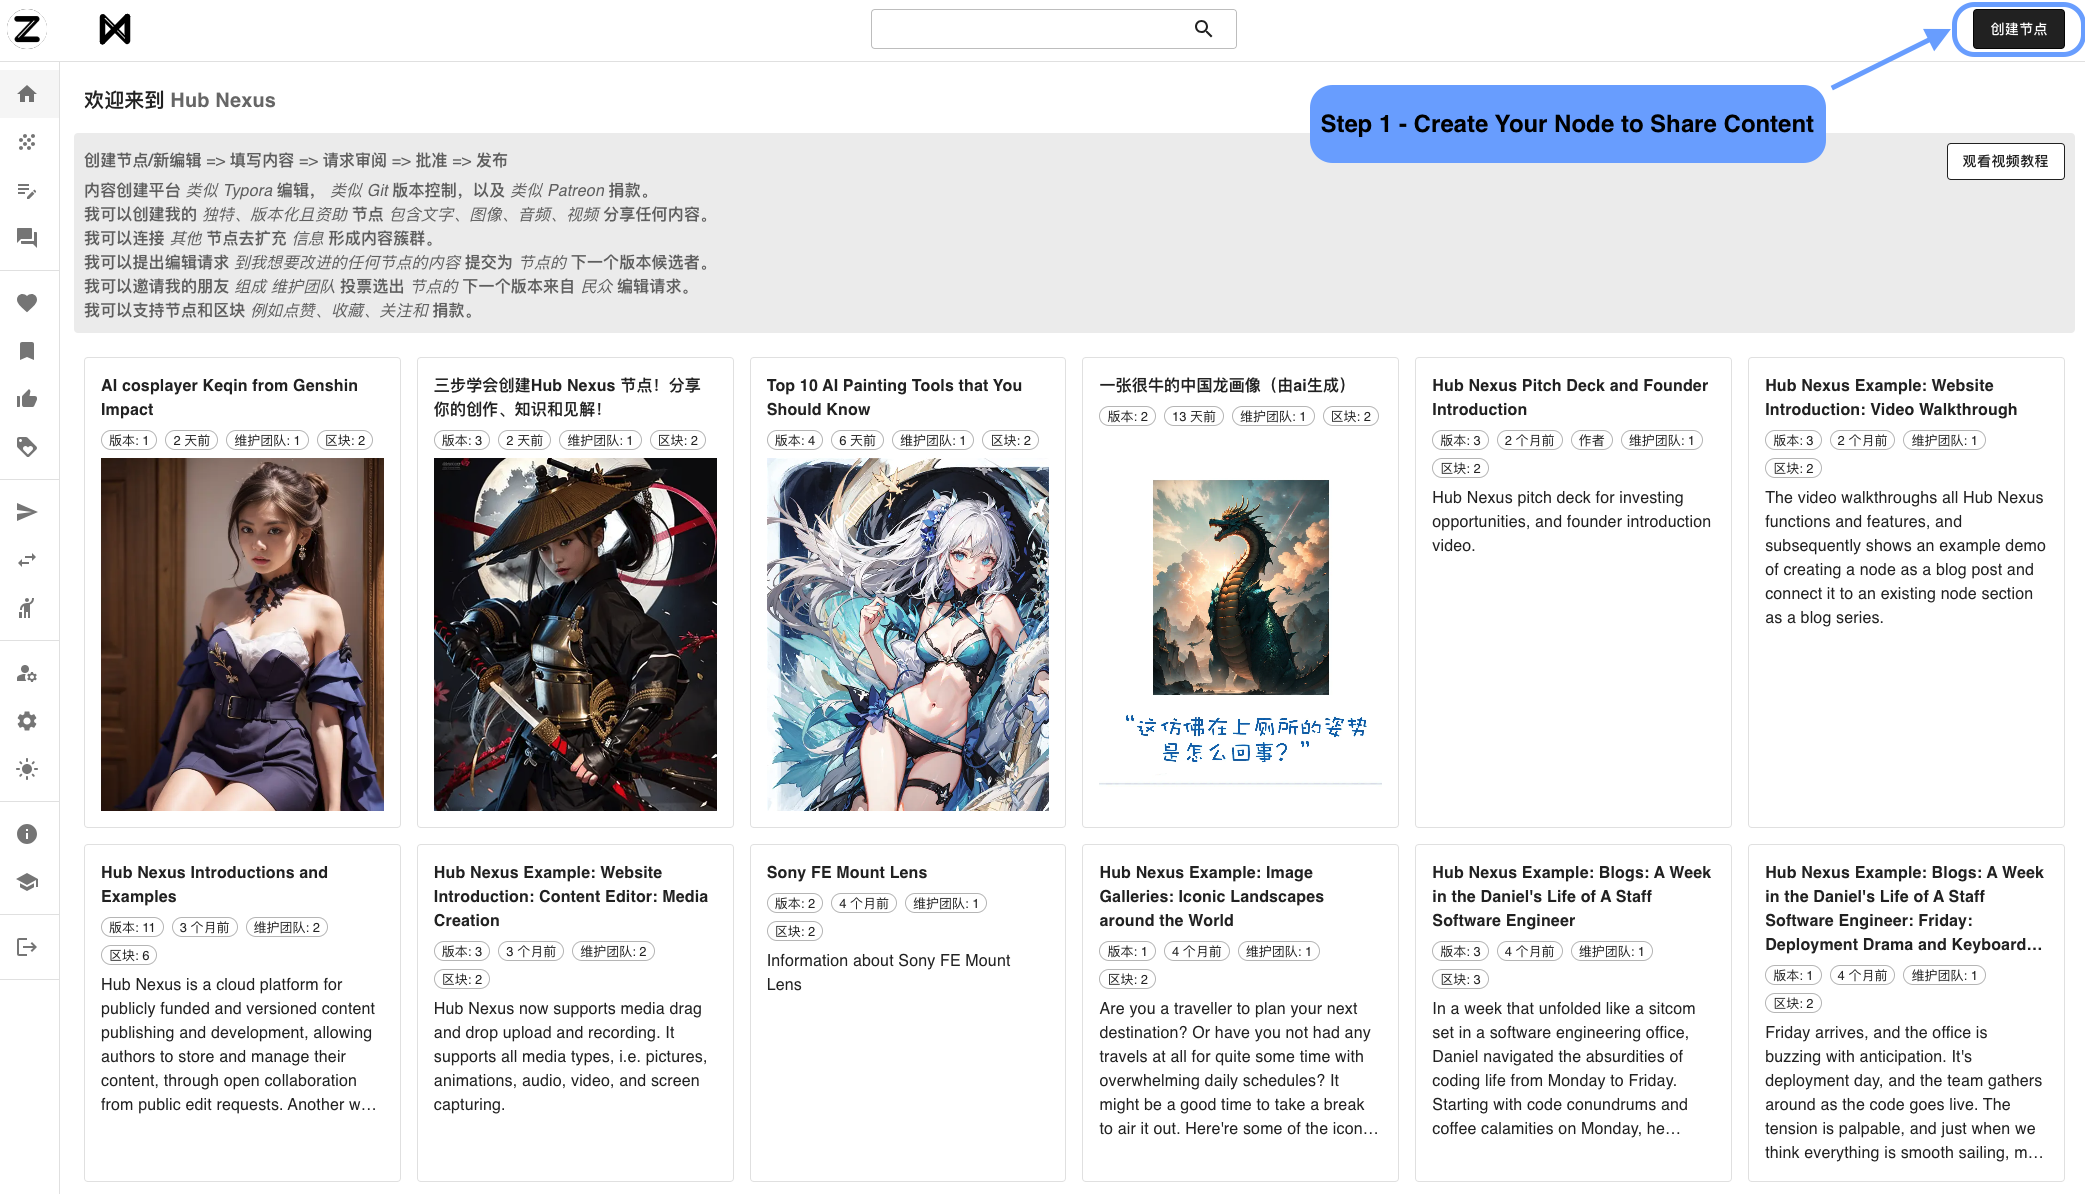Click the '版本: 2' chip on Sony FE card
The image size is (2085, 1194).
(795, 903)
